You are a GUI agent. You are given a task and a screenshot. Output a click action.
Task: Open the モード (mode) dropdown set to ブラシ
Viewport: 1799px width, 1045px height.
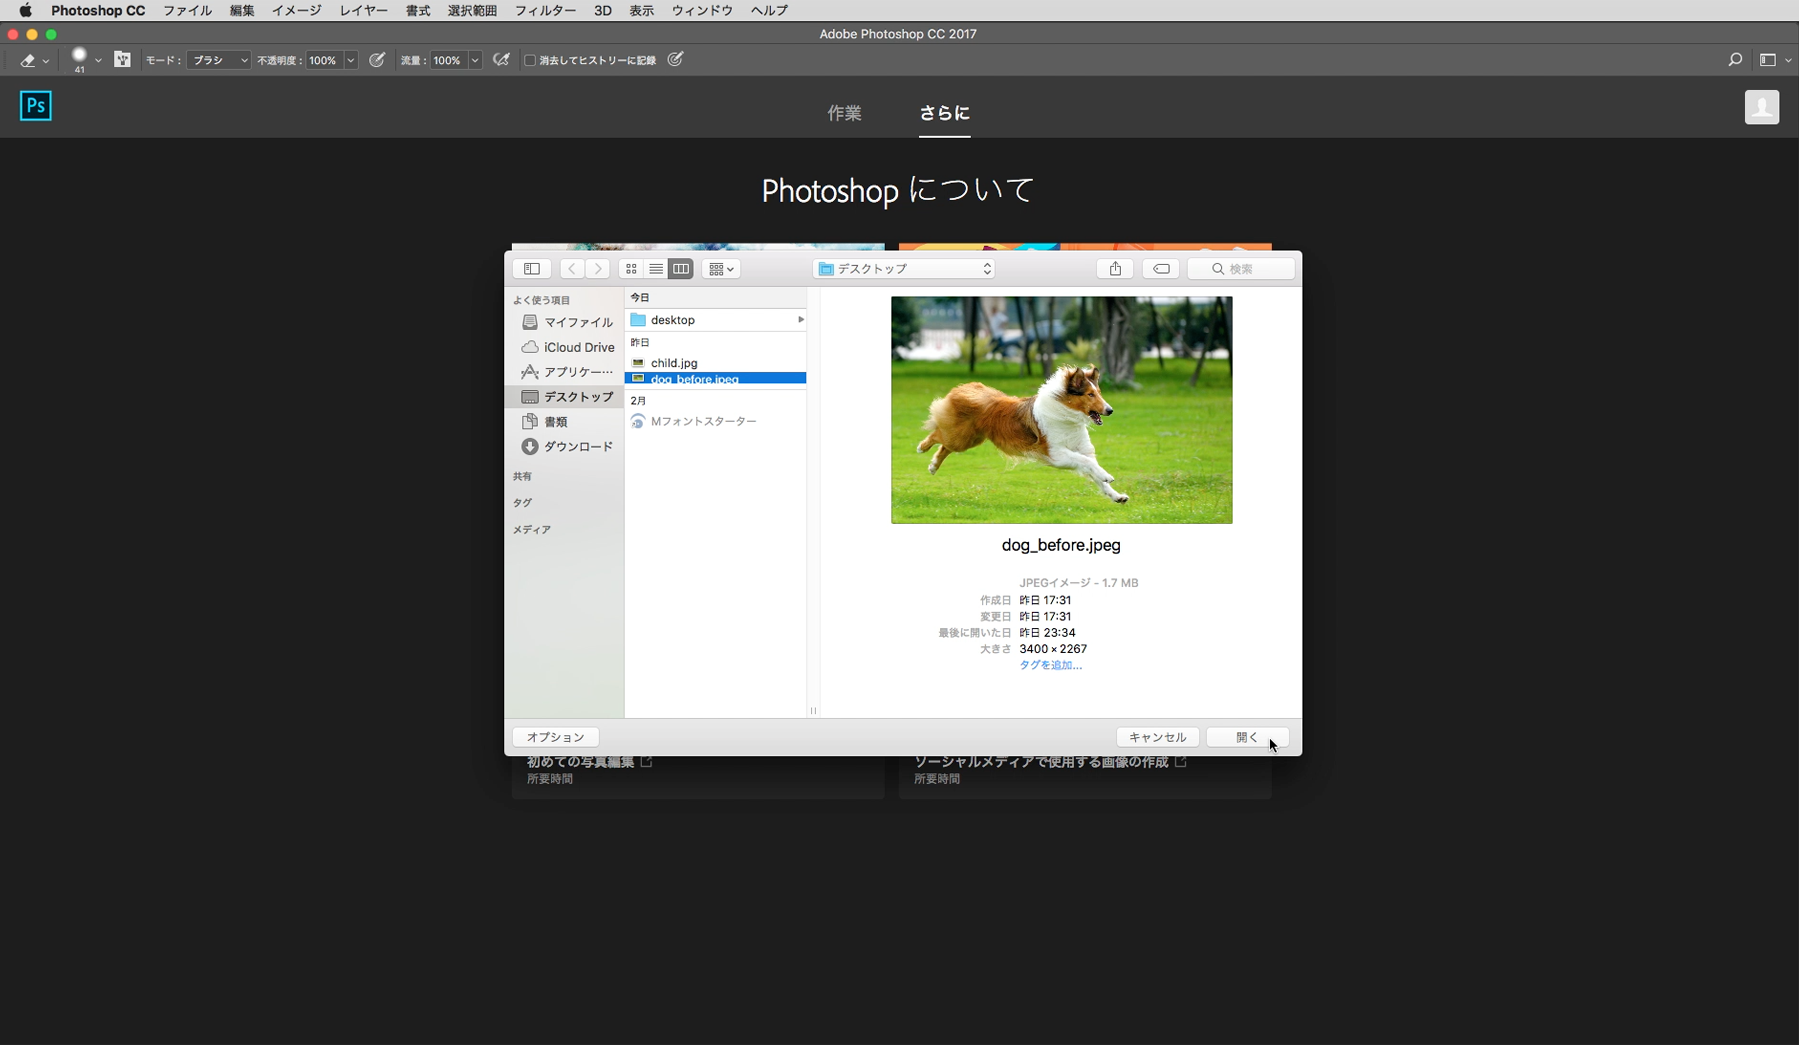pos(218,60)
